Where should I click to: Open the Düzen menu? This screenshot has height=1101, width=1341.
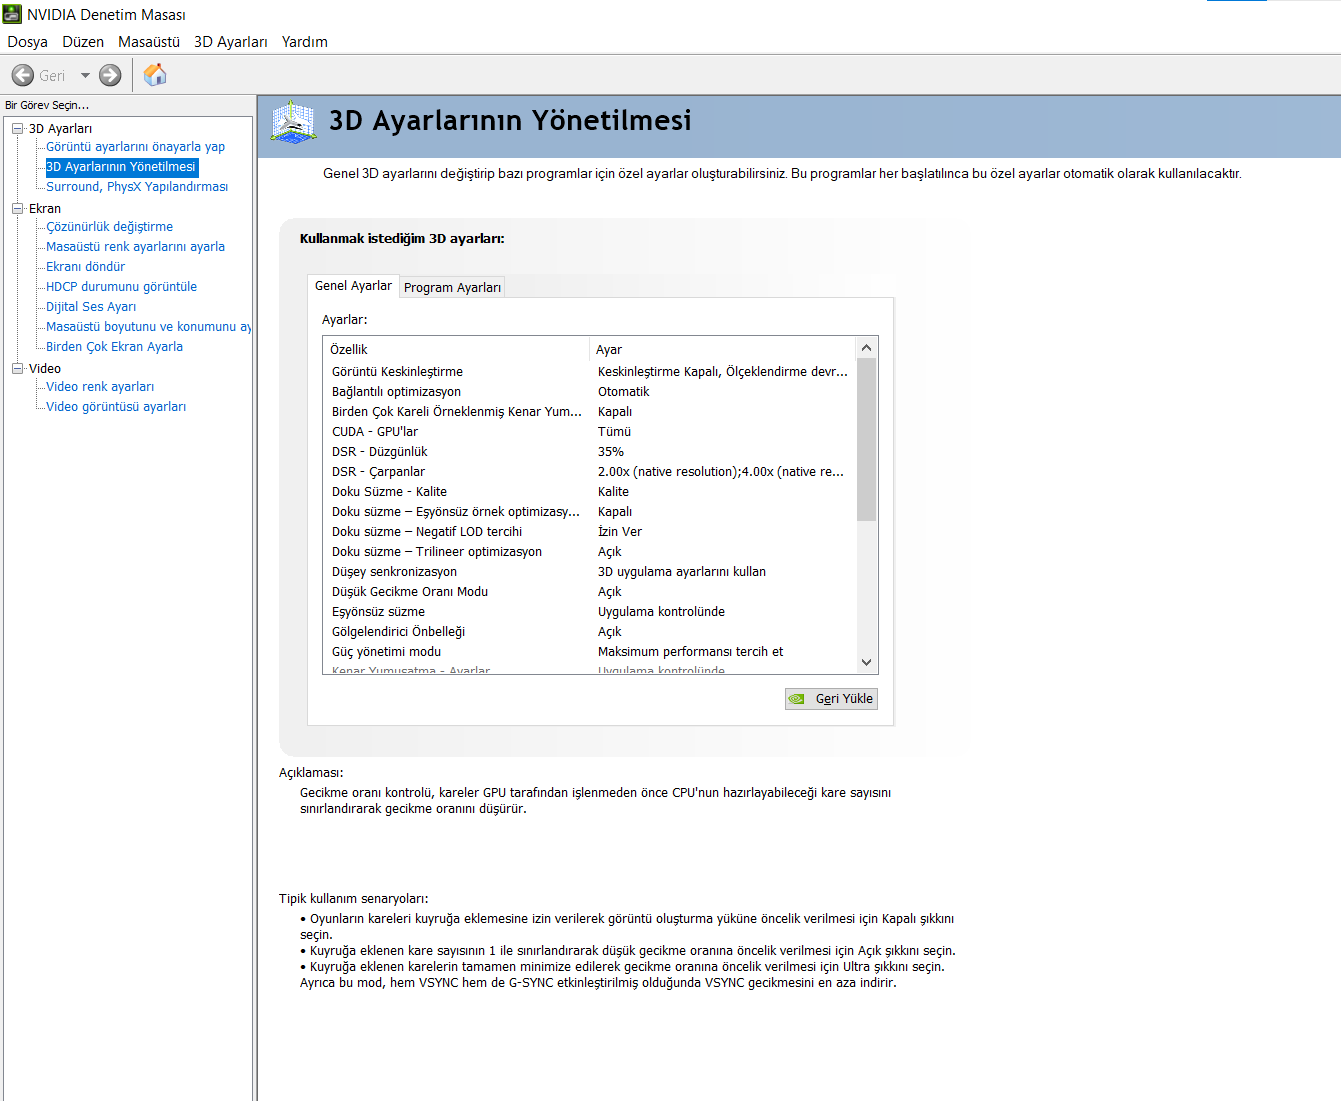coord(83,42)
